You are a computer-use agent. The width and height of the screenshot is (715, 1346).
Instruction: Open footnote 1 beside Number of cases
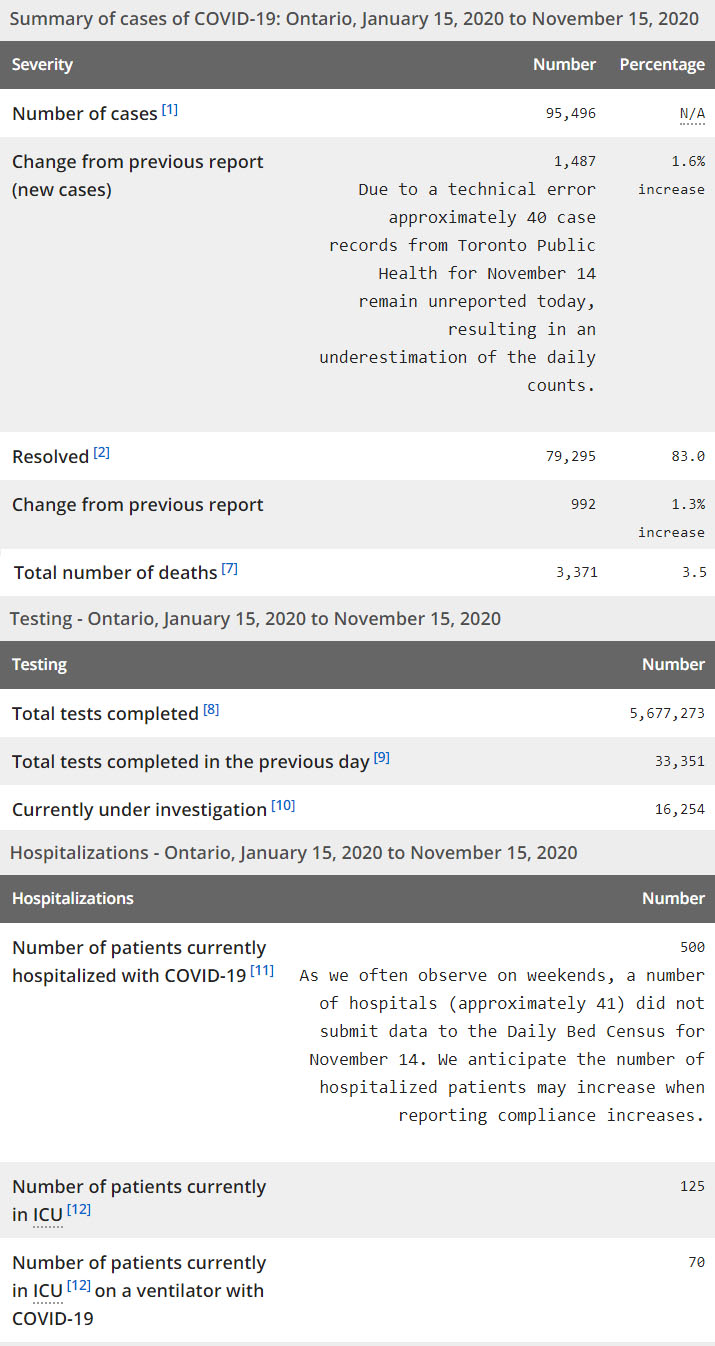click(170, 109)
